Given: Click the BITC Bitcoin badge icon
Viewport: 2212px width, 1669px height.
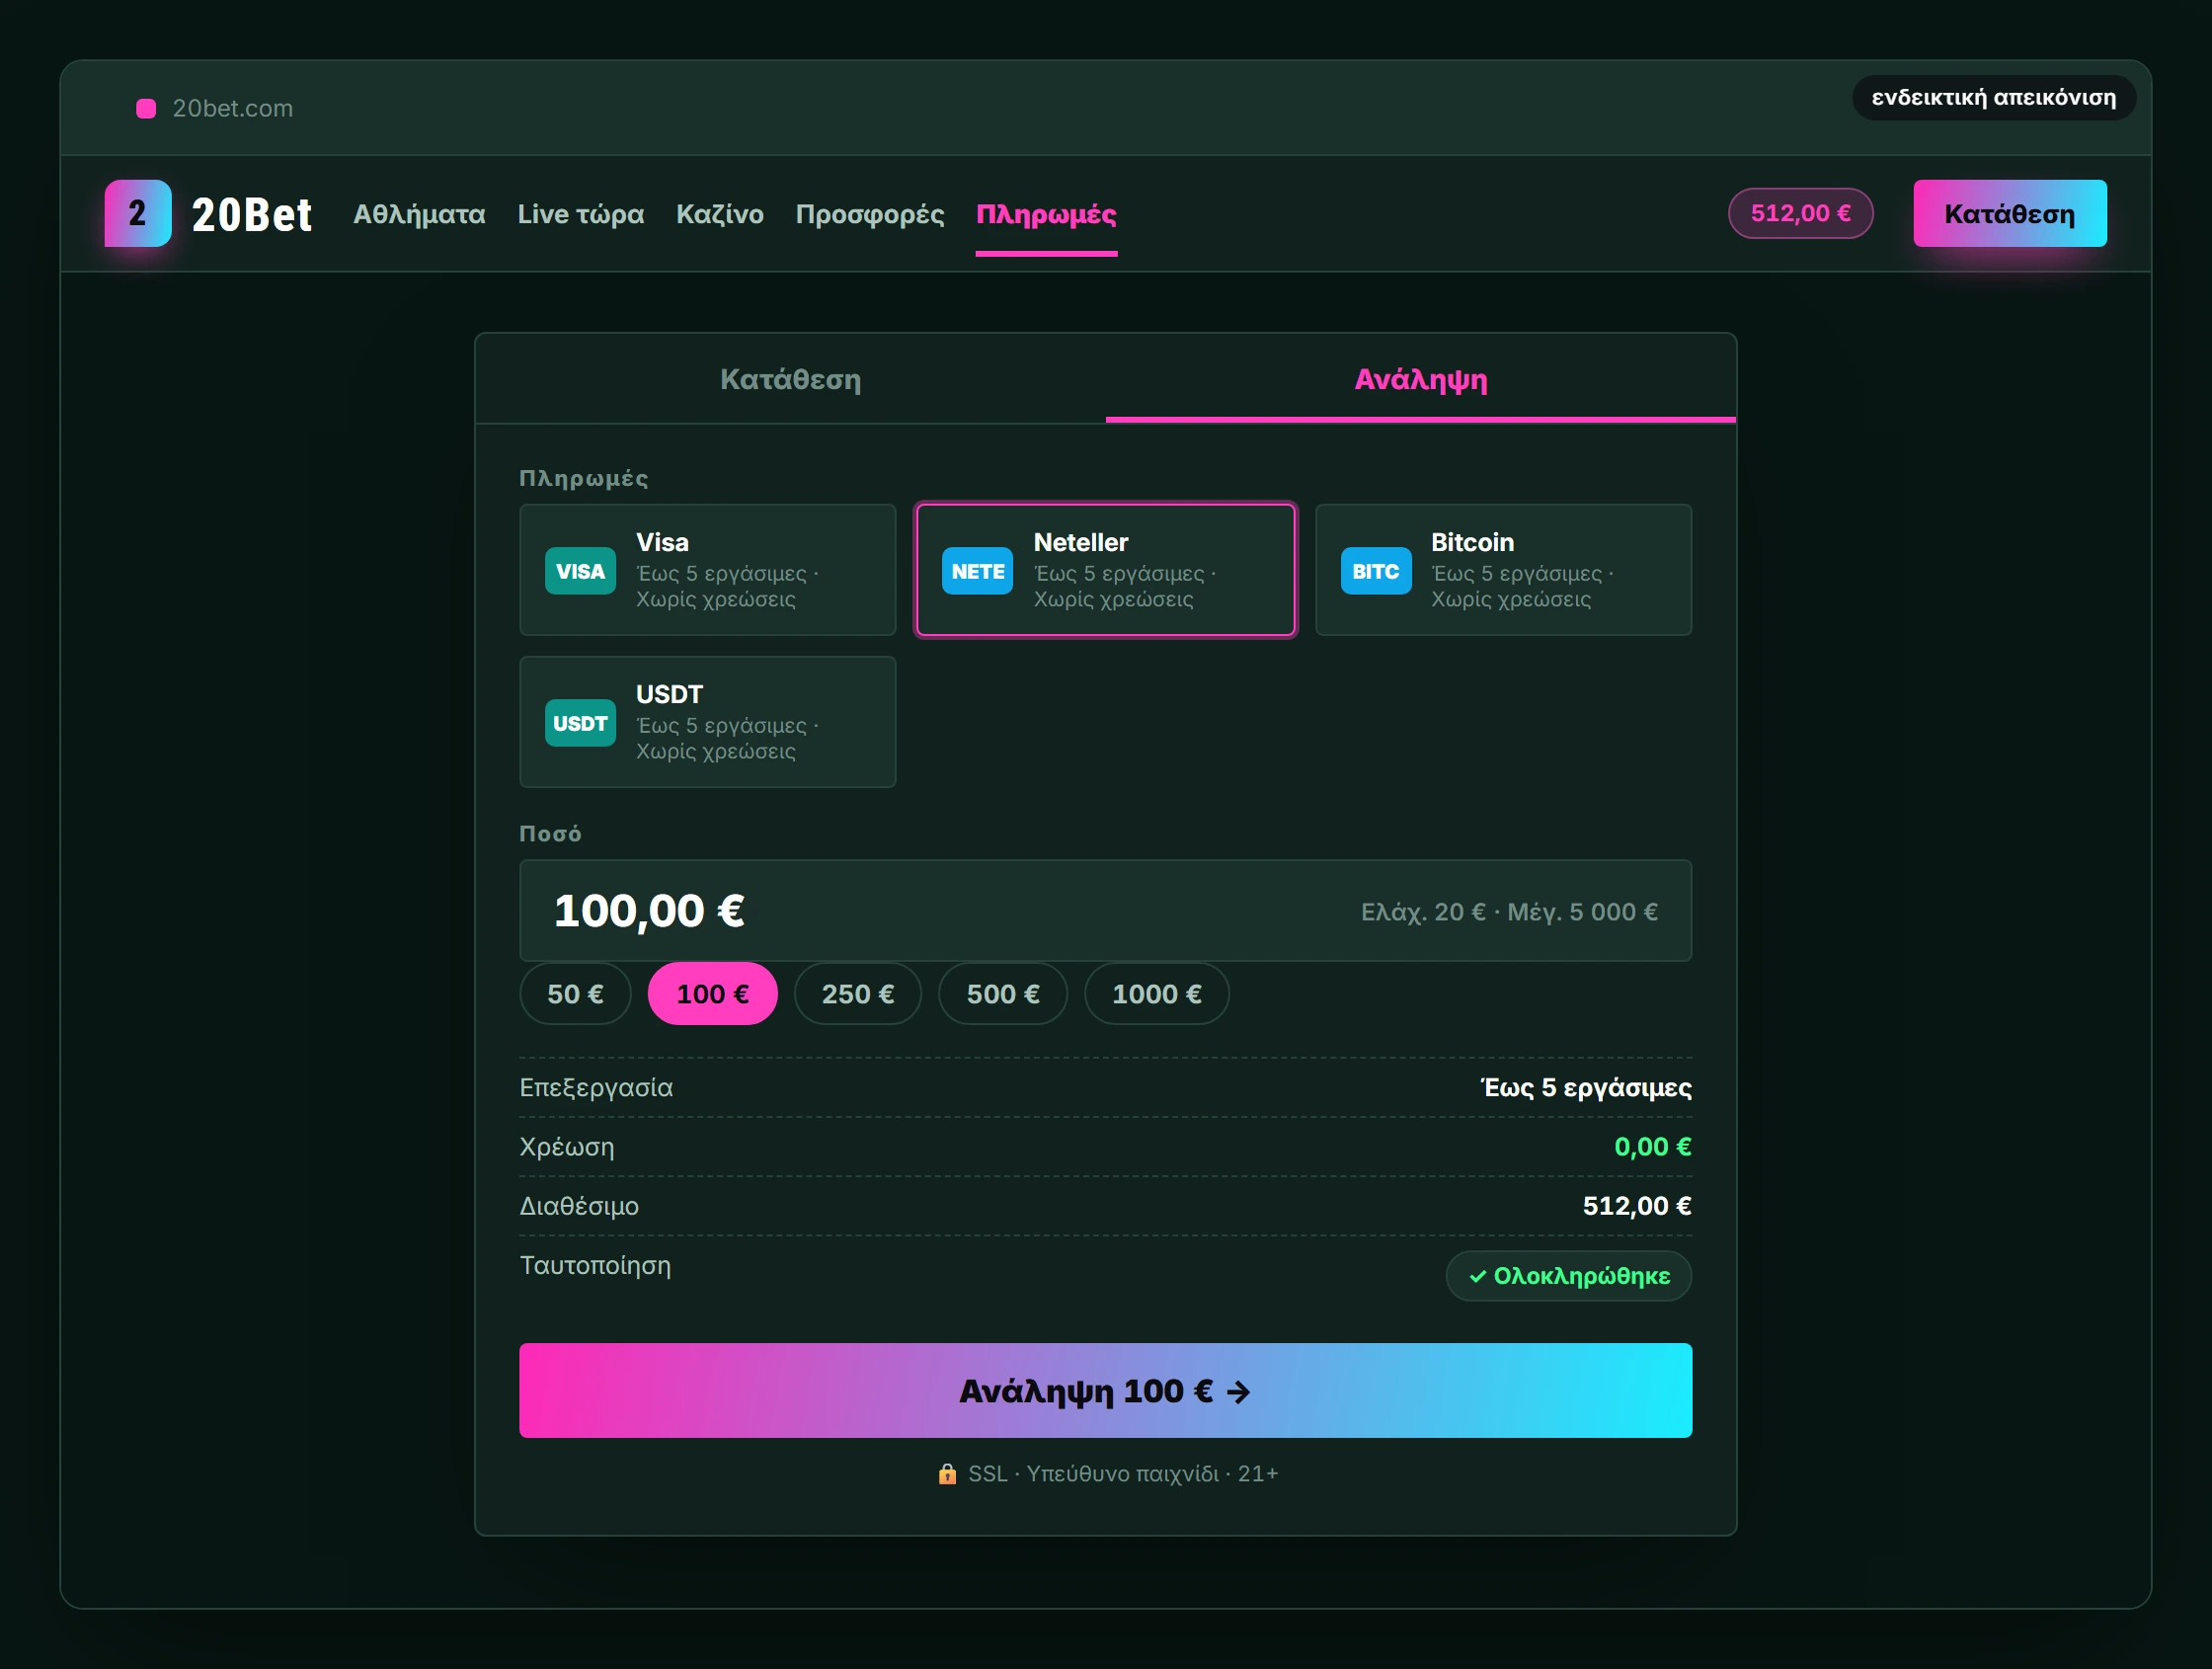Looking at the screenshot, I should (1376, 571).
